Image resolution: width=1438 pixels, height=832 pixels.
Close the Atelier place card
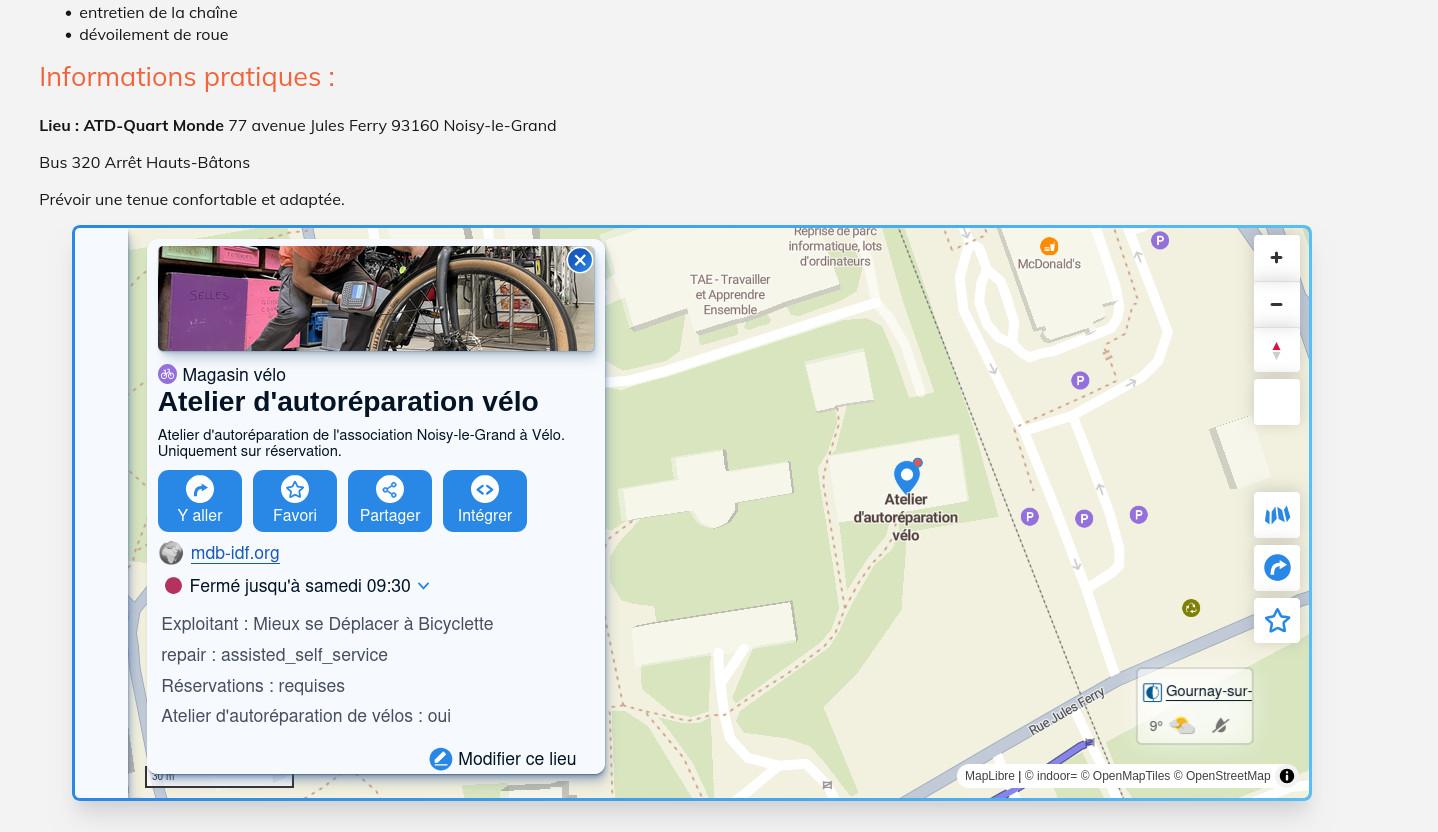(x=579, y=260)
